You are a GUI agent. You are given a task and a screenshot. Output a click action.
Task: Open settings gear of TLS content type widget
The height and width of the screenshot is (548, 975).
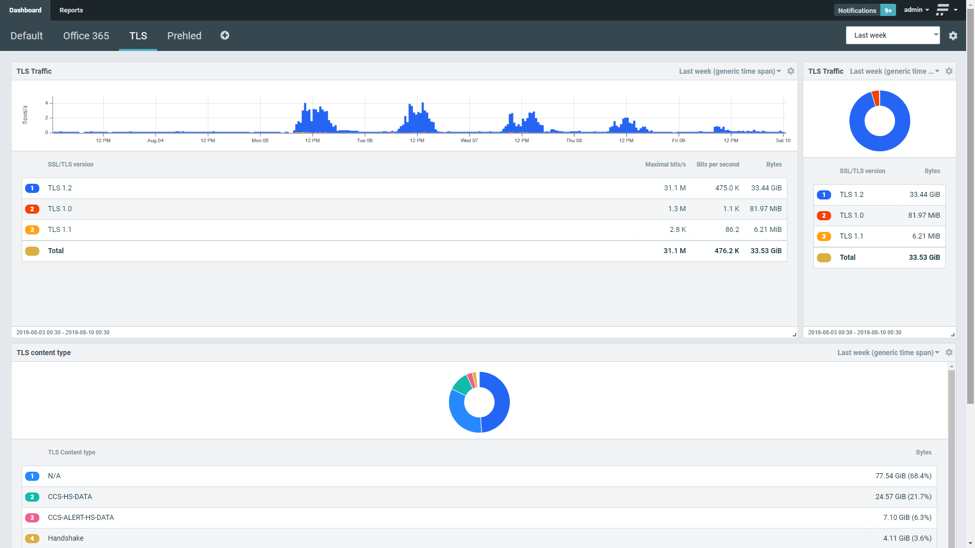[x=949, y=353]
